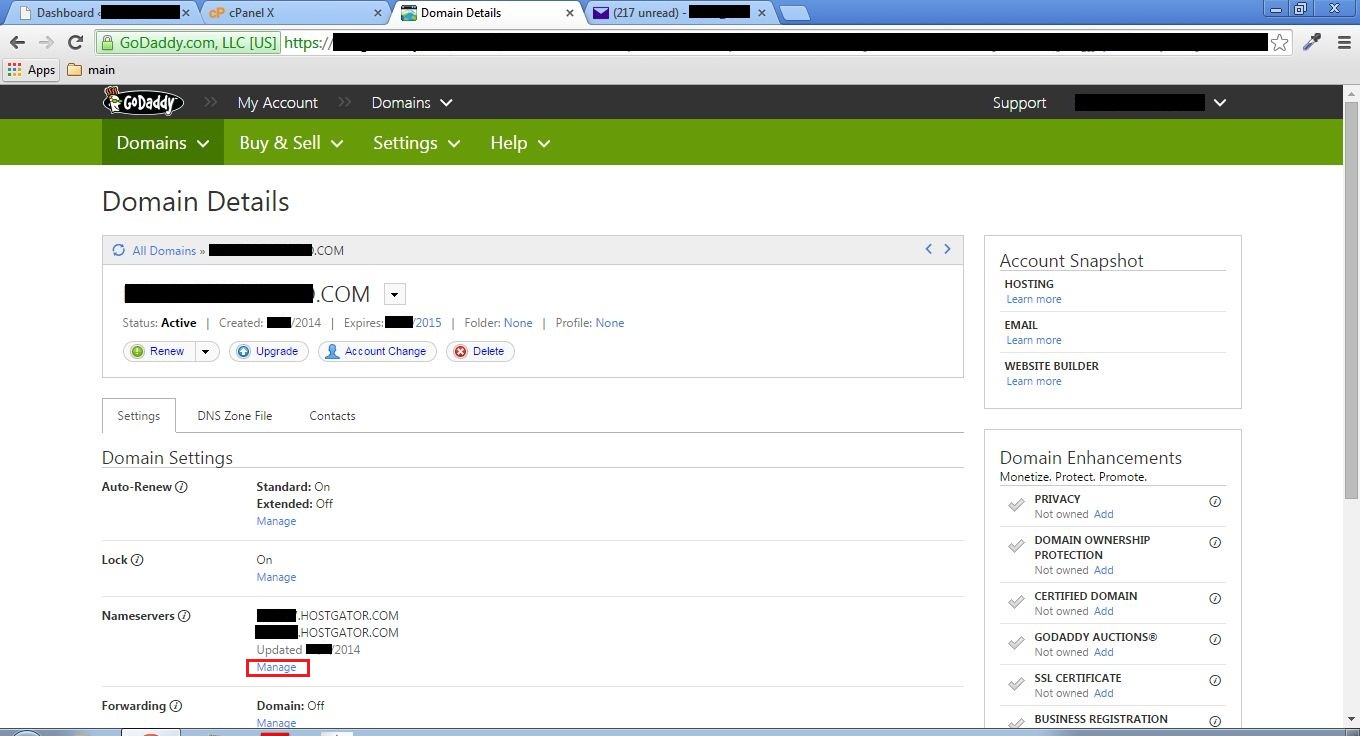
Task: Go back with browser back arrow
Action: pyautogui.click(x=17, y=42)
